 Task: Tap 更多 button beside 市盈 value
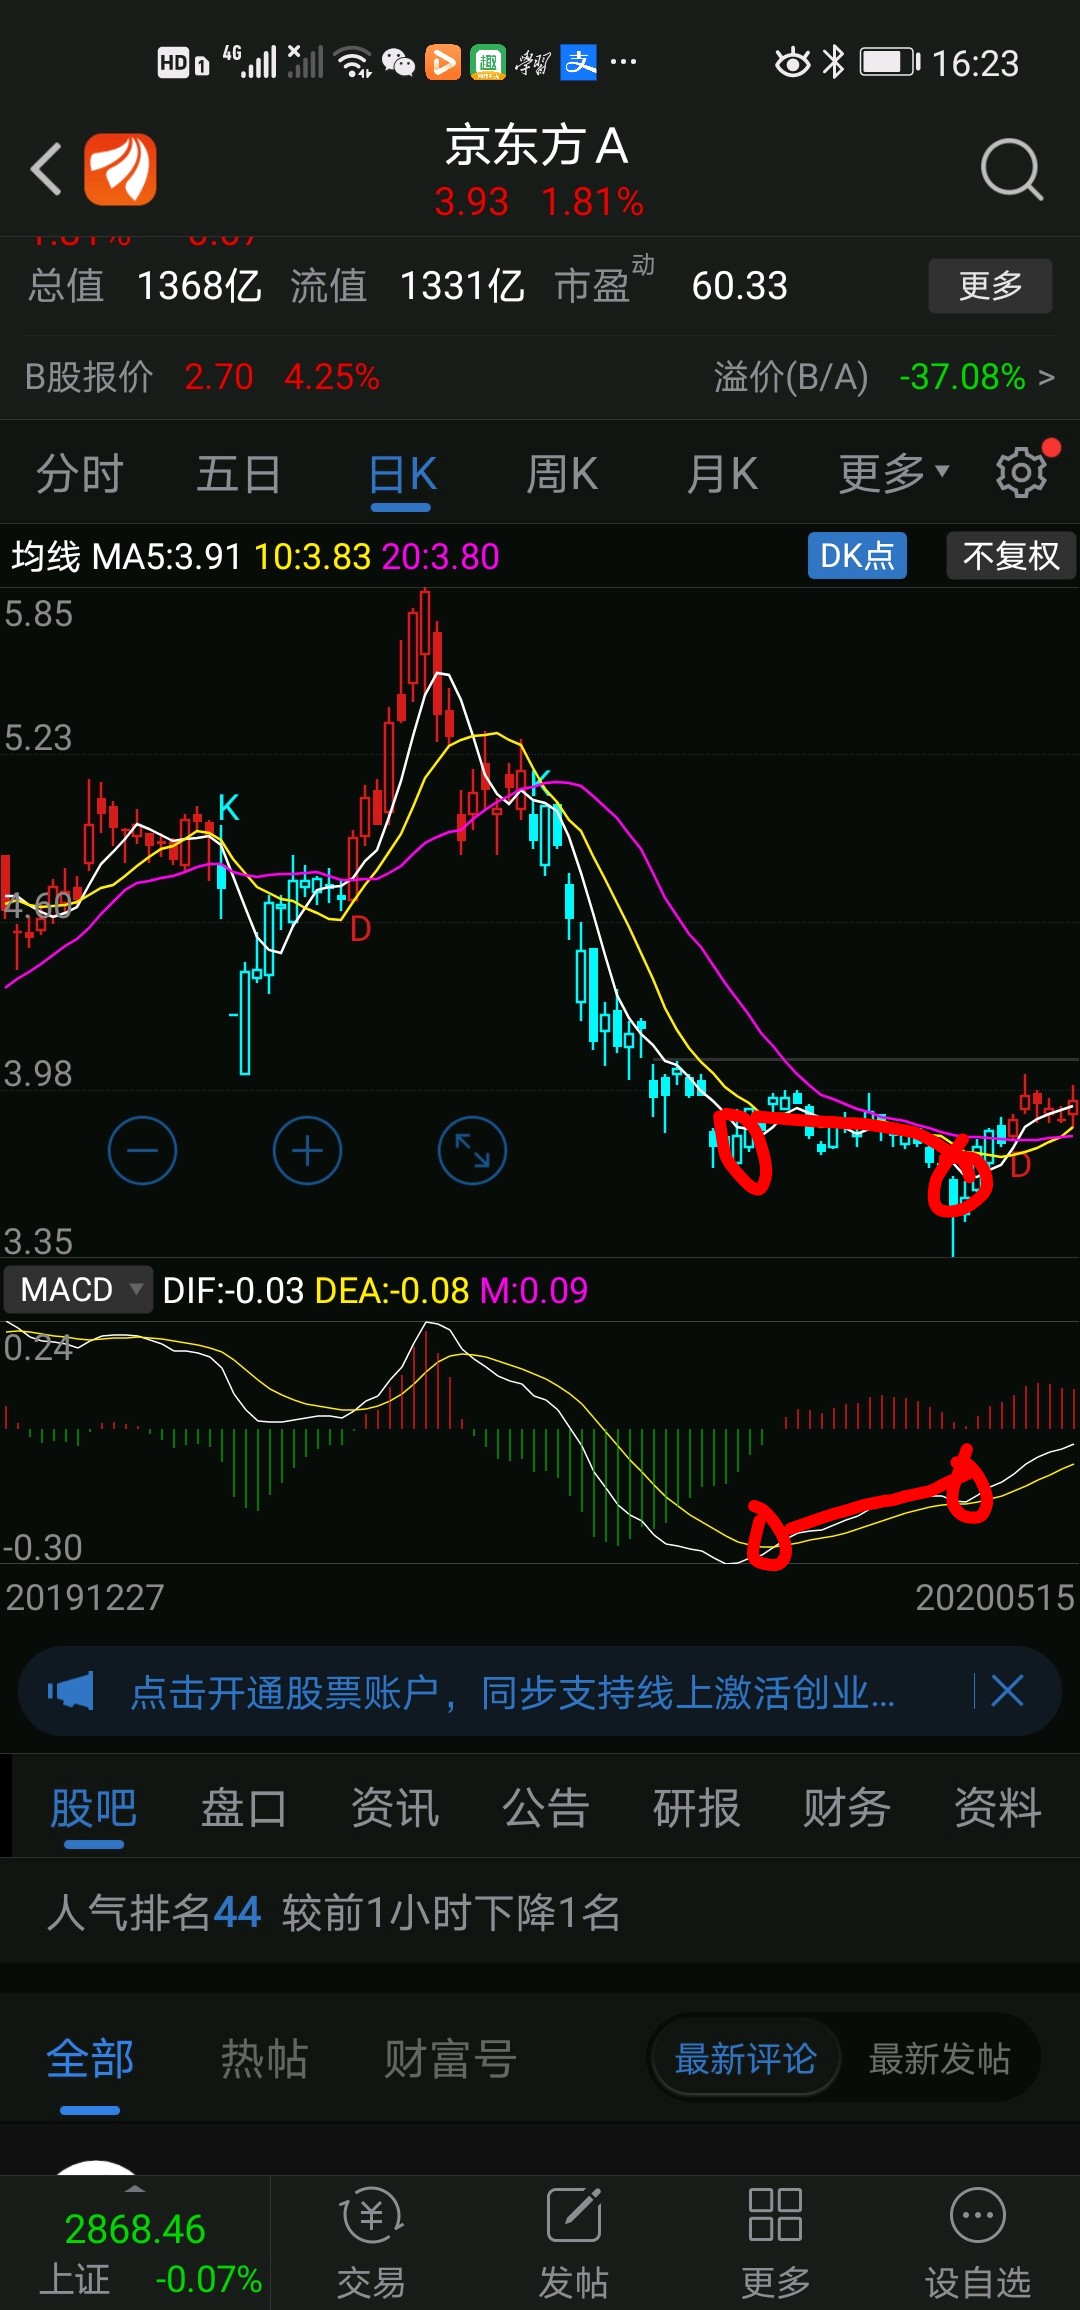click(990, 286)
